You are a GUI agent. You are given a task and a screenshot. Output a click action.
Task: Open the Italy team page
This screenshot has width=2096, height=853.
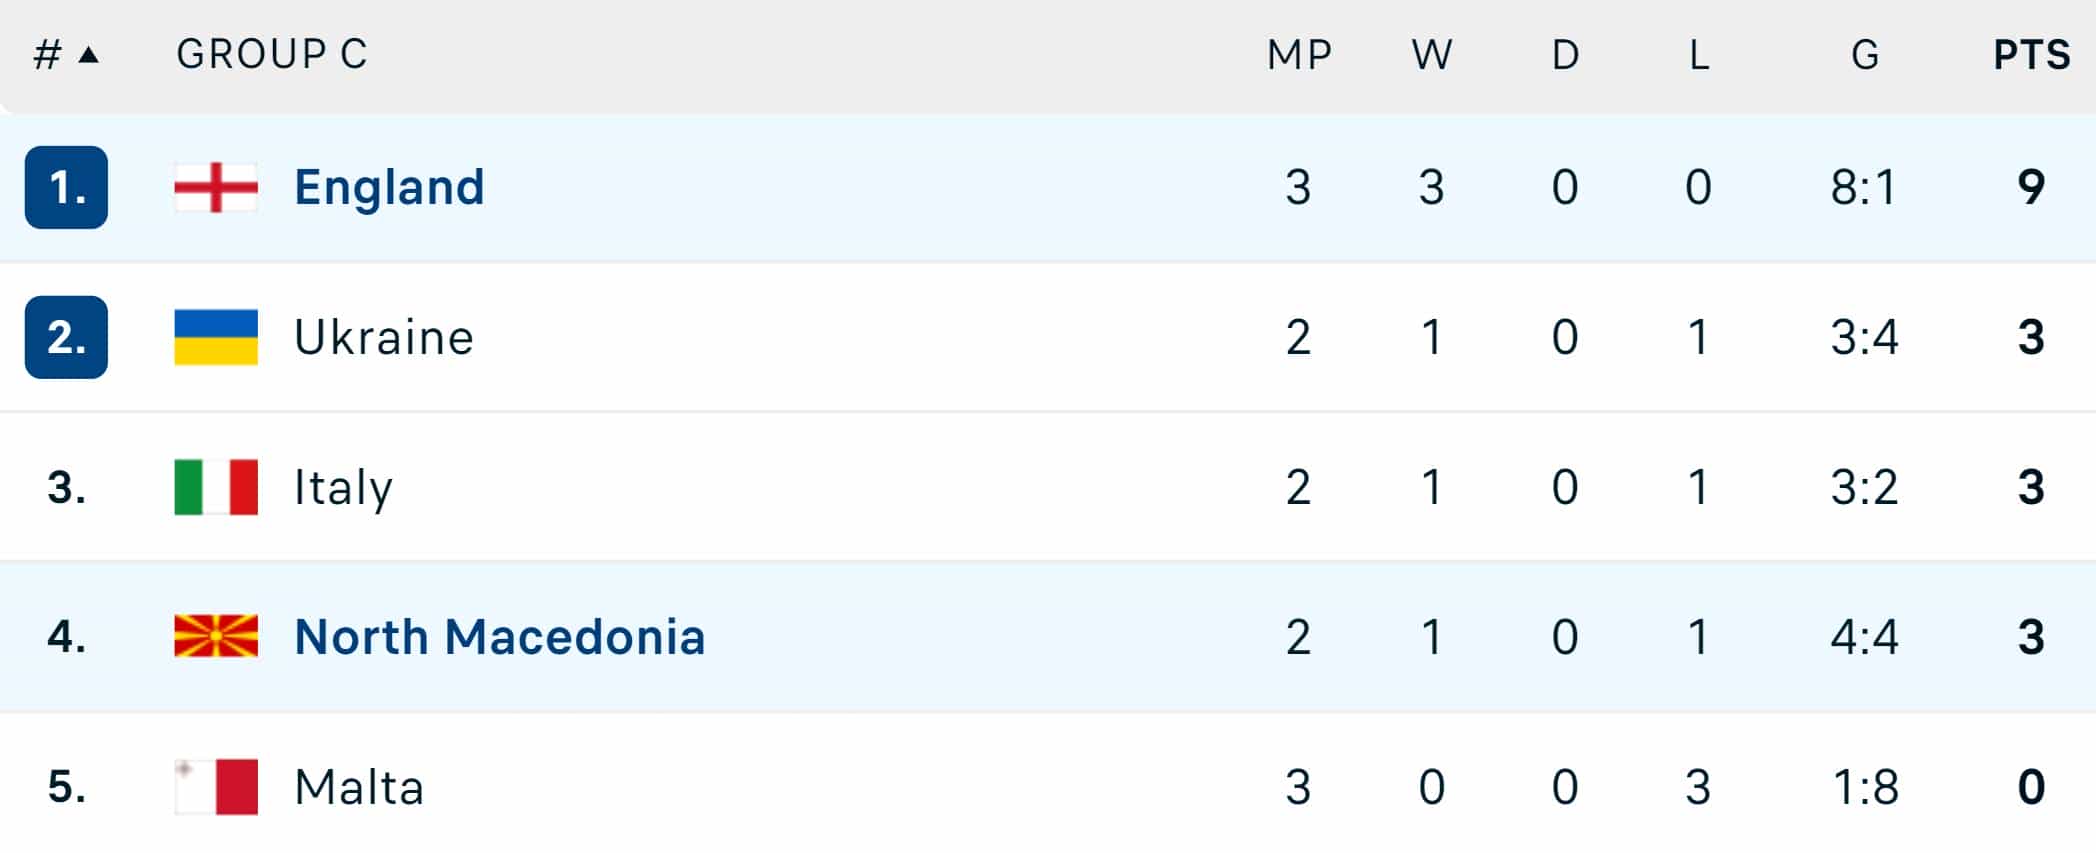pos(343,488)
